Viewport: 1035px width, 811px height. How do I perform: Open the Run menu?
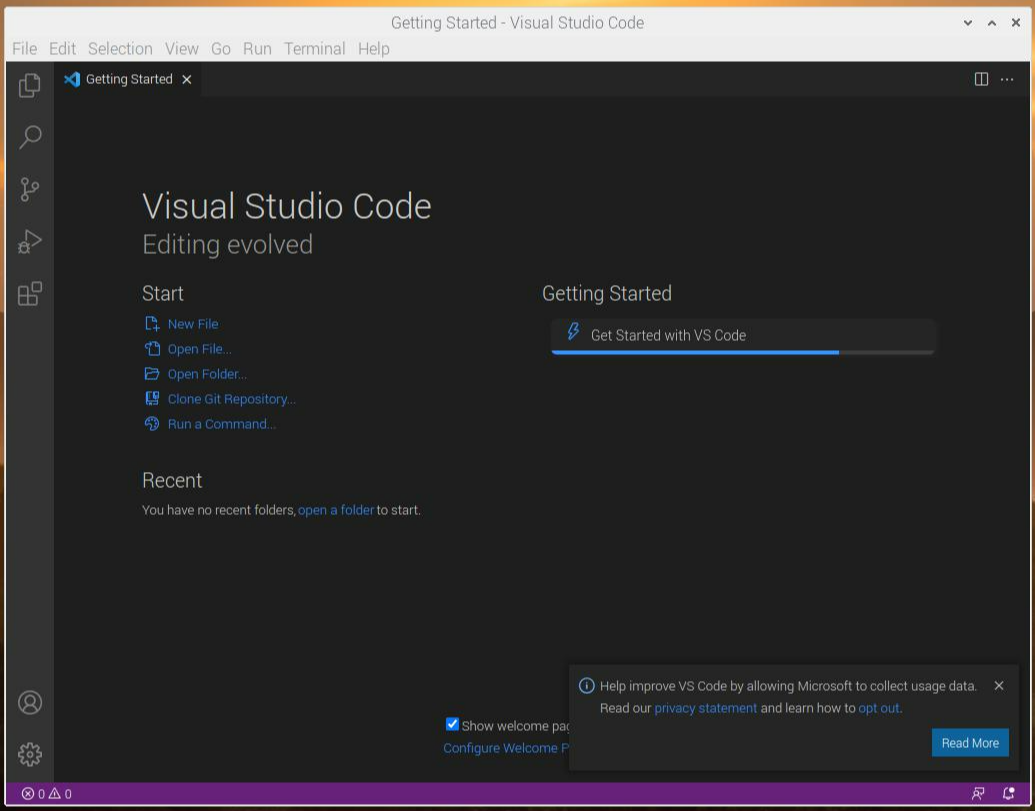coord(257,49)
